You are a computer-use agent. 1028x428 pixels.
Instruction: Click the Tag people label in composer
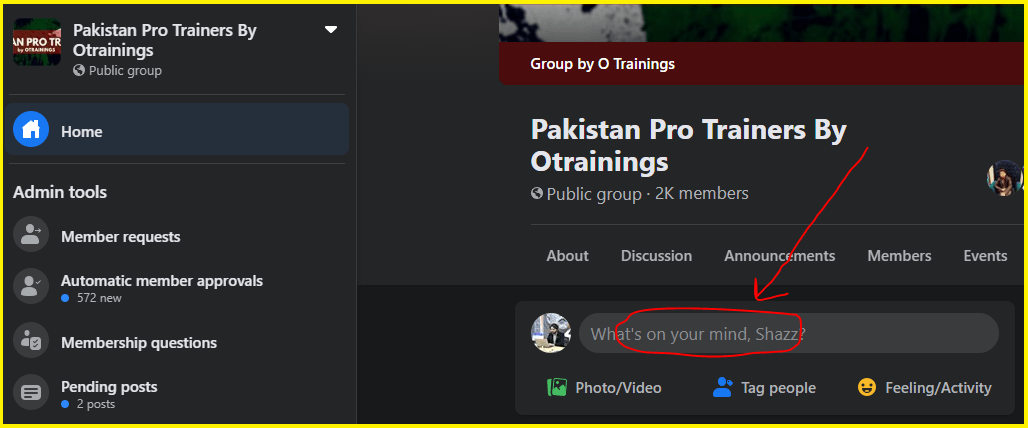(778, 388)
